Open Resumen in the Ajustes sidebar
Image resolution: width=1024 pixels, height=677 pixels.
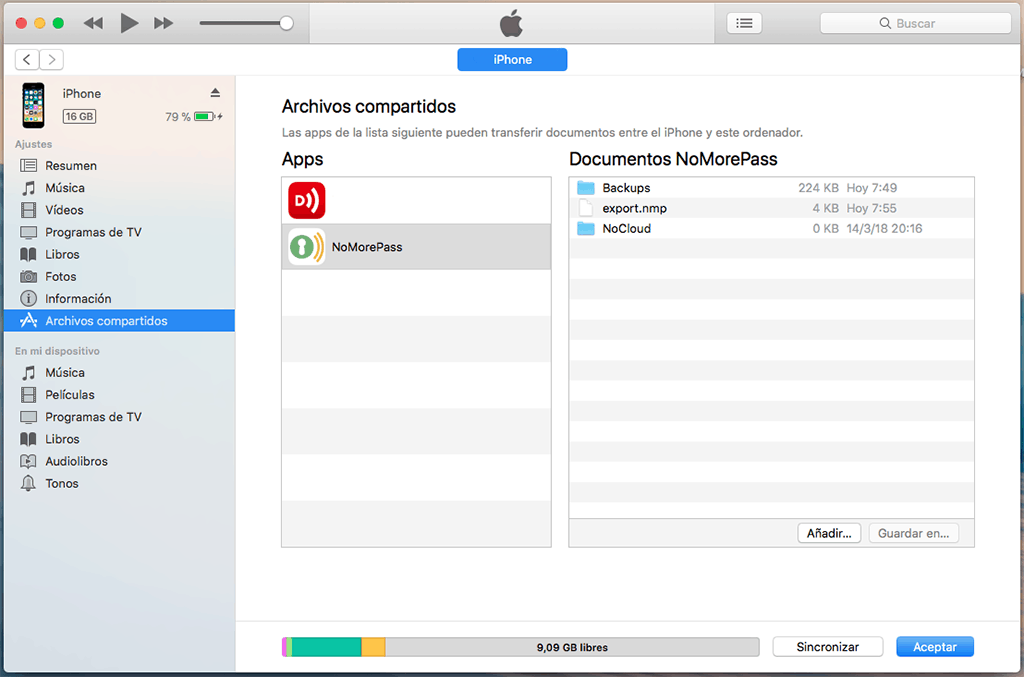[x=120, y=166]
